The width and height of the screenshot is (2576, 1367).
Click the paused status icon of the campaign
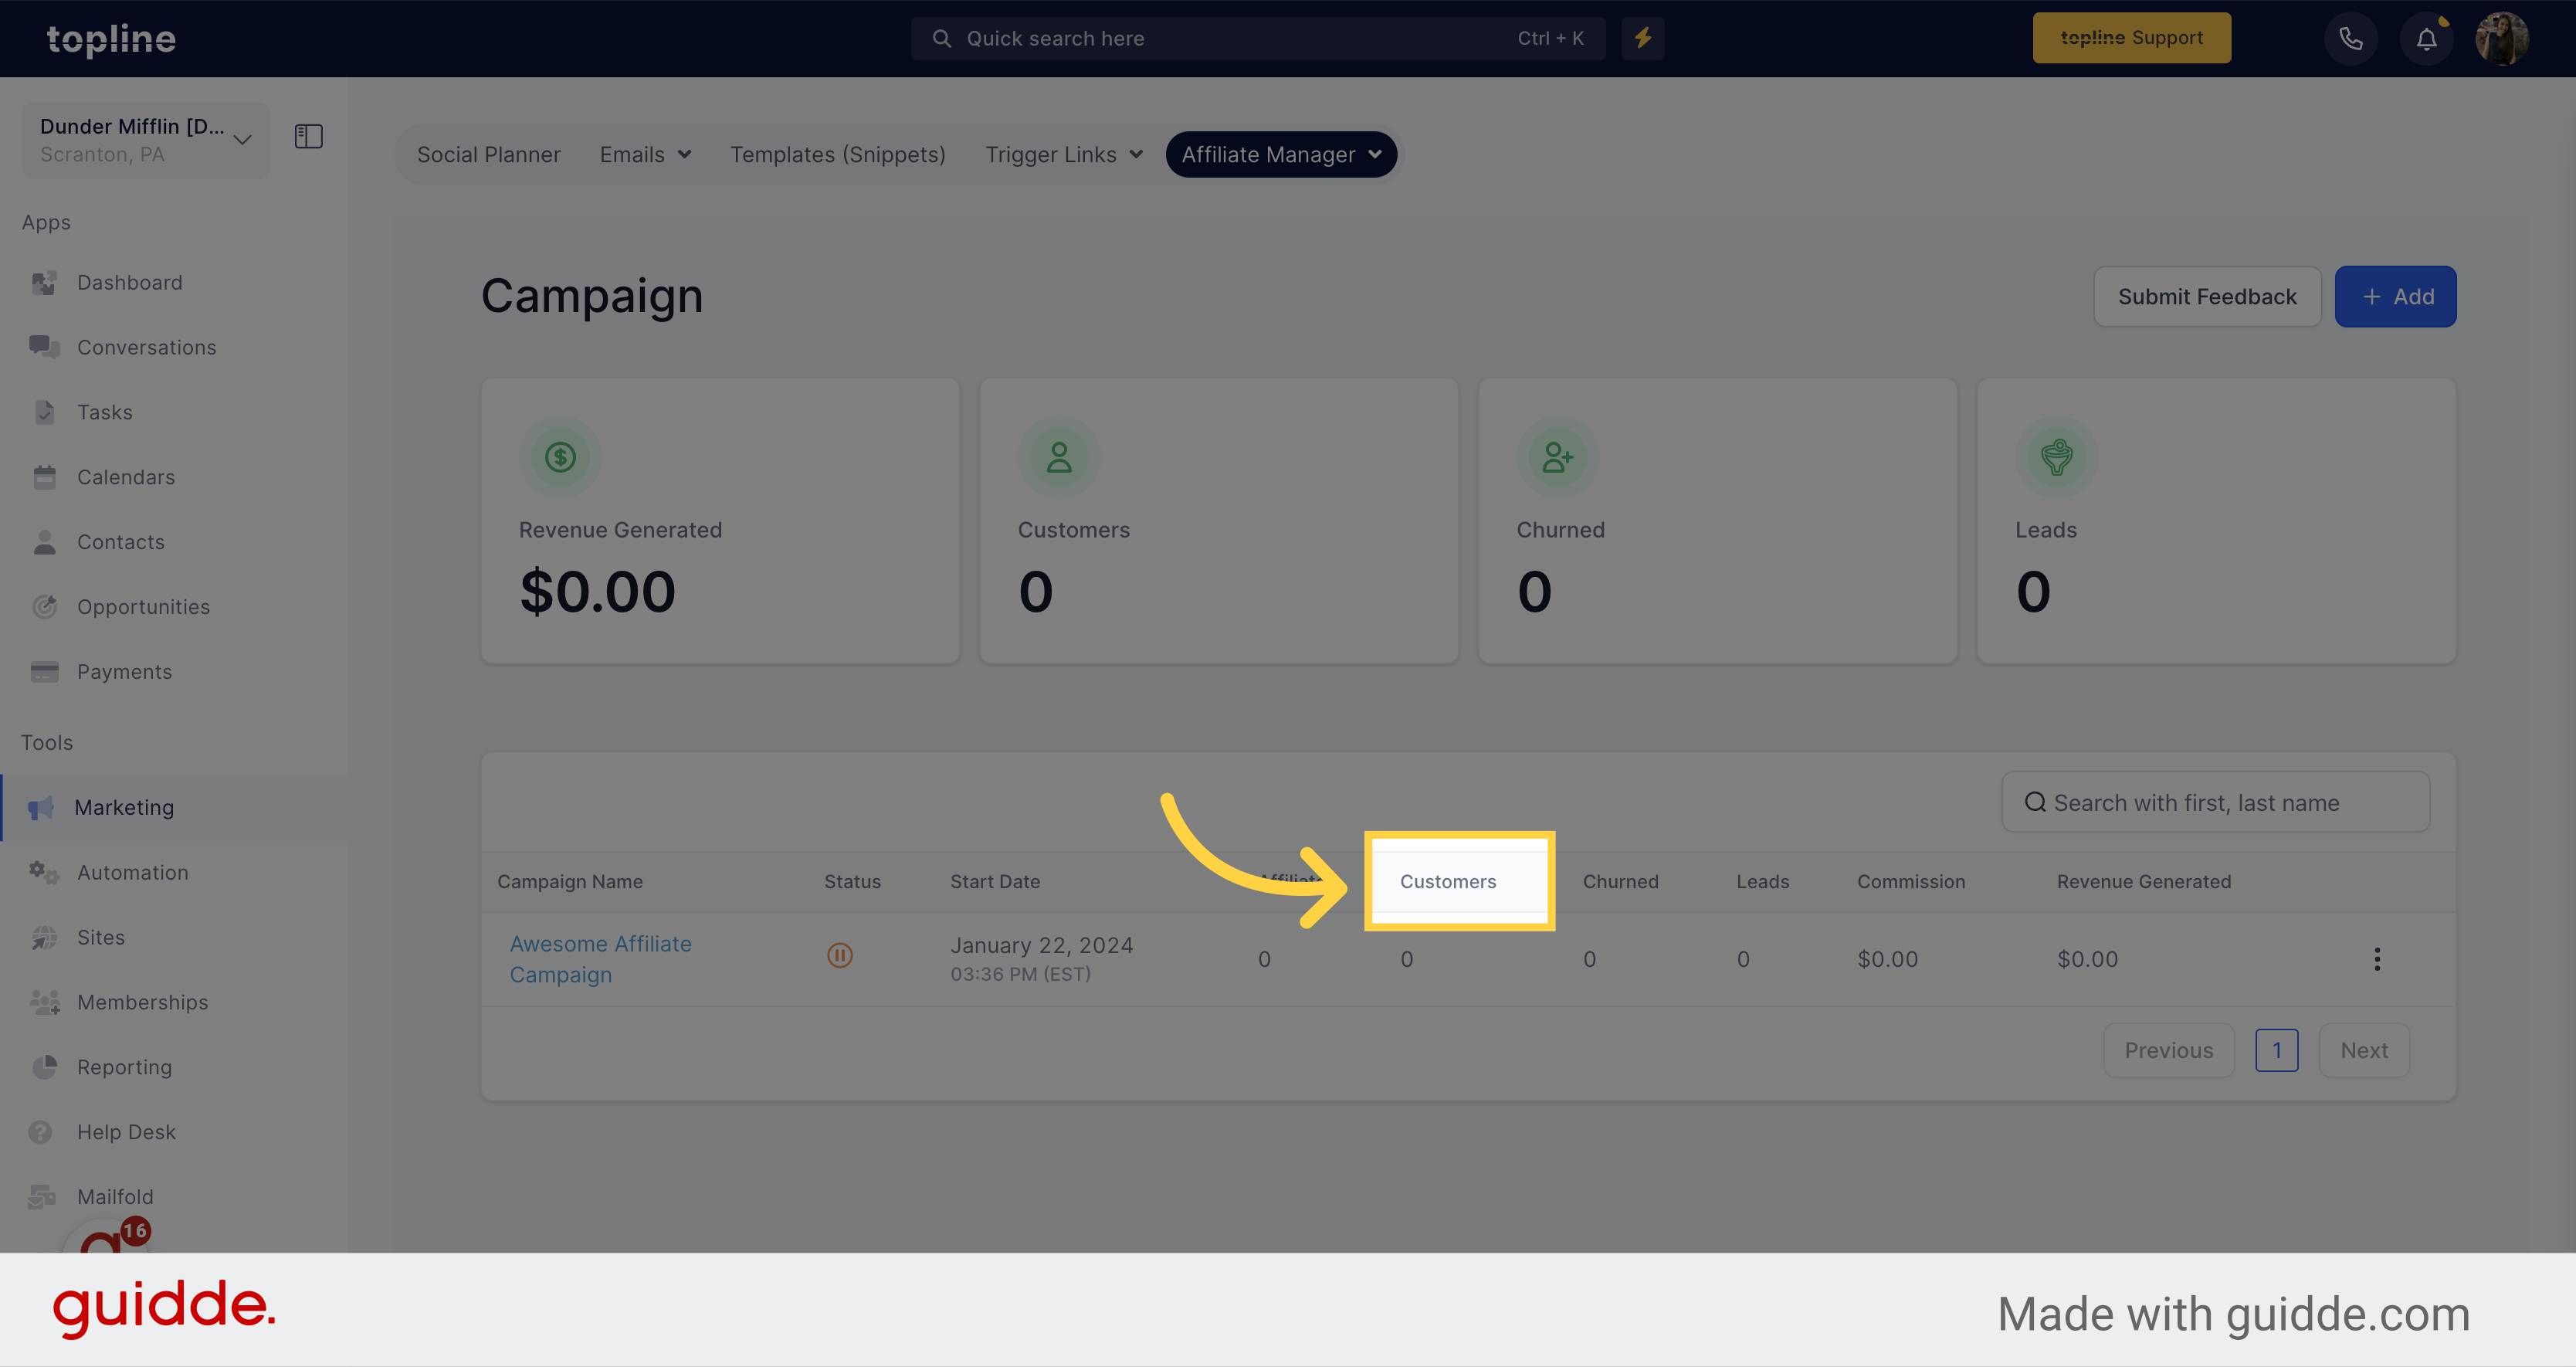[x=840, y=956]
